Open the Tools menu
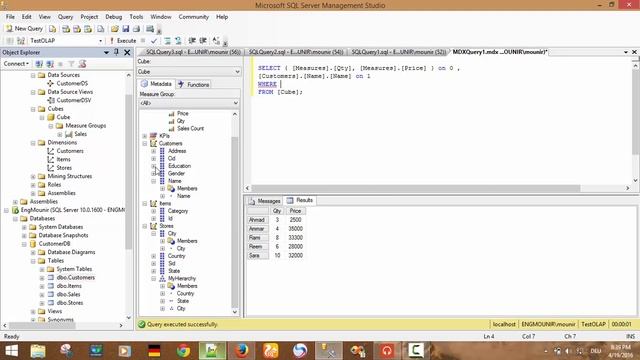Image resolution: width=640 pixels, height=360 pixels. click(x=136, y=17)
